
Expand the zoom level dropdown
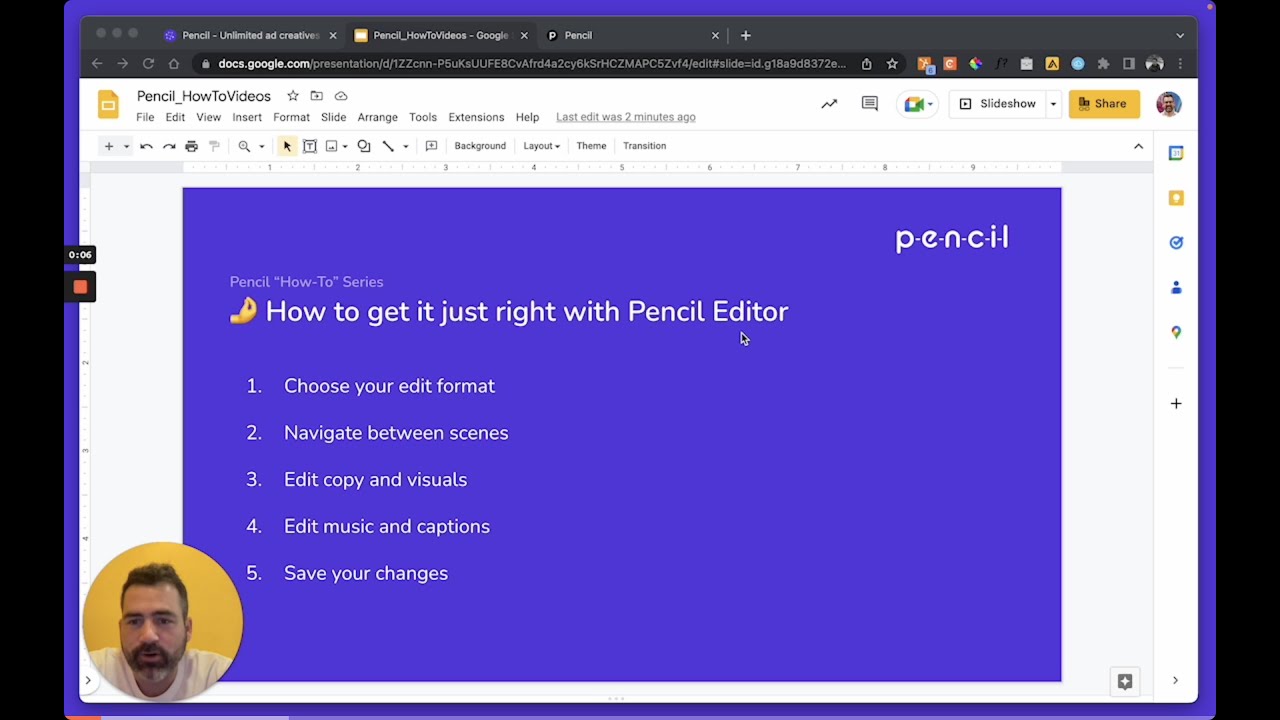(262, 146)
